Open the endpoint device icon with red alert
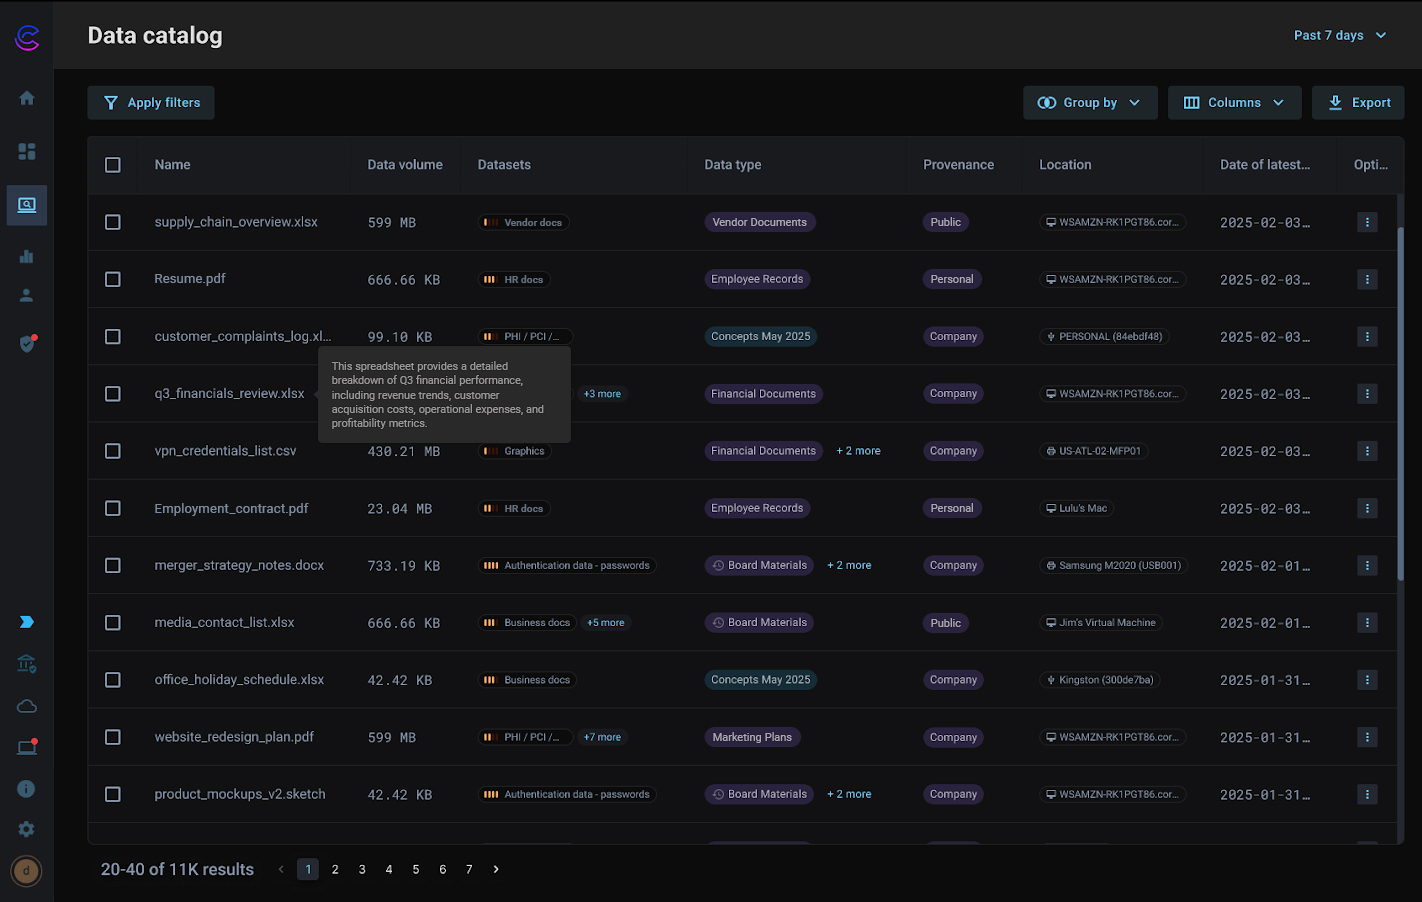The image size is (1422, 902). click(26, 746)
